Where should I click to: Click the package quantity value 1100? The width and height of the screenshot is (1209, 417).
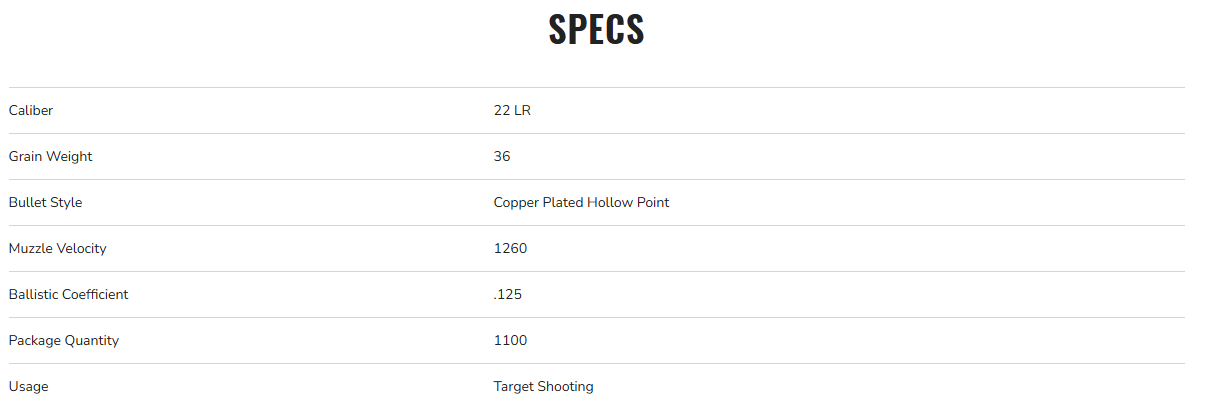(x=510, y=341)
